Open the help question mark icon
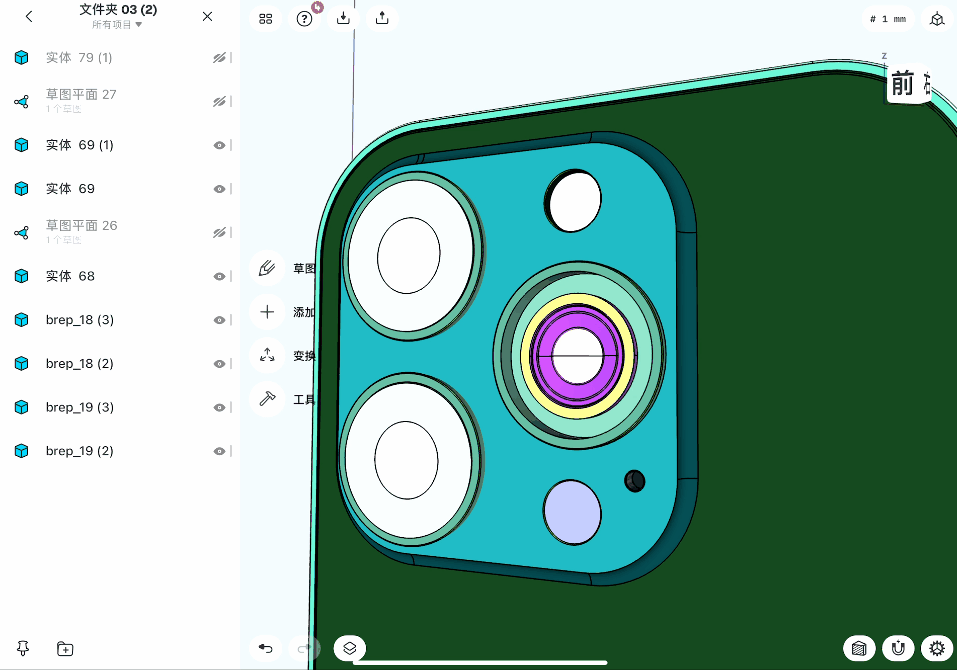 coord(304,18)
